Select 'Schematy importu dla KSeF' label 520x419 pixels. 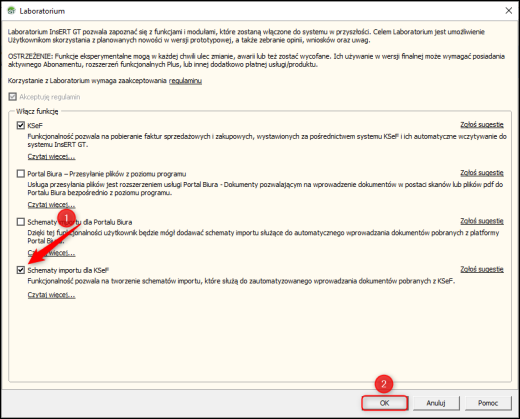tap(68, 270)
